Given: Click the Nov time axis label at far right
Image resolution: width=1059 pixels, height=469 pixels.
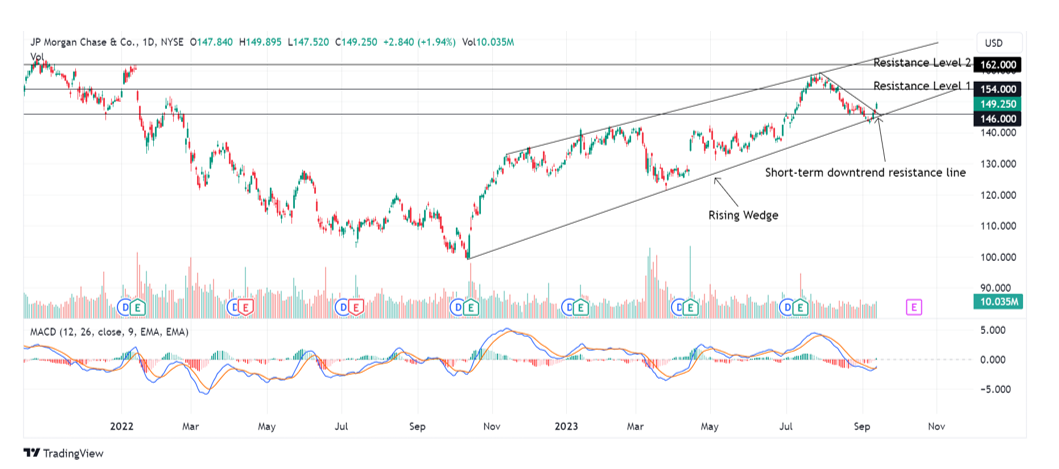Looking at the screenshot, I should tap(936, 426).
